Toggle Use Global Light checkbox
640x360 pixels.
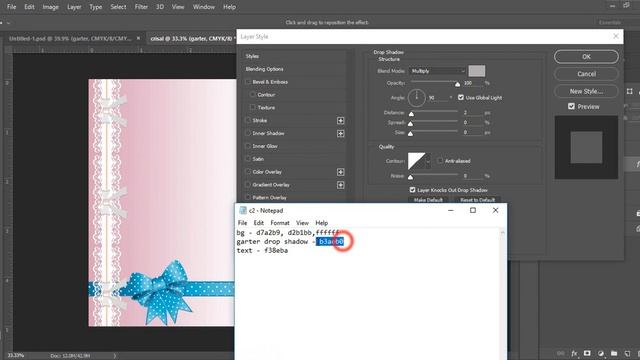tap(461, 97)
